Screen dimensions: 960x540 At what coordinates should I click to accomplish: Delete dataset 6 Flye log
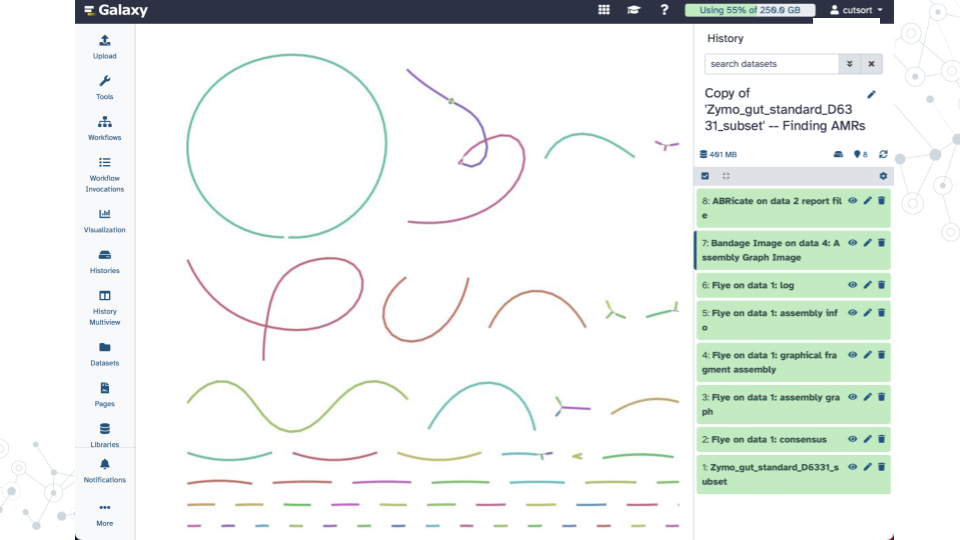coord(881,285)
